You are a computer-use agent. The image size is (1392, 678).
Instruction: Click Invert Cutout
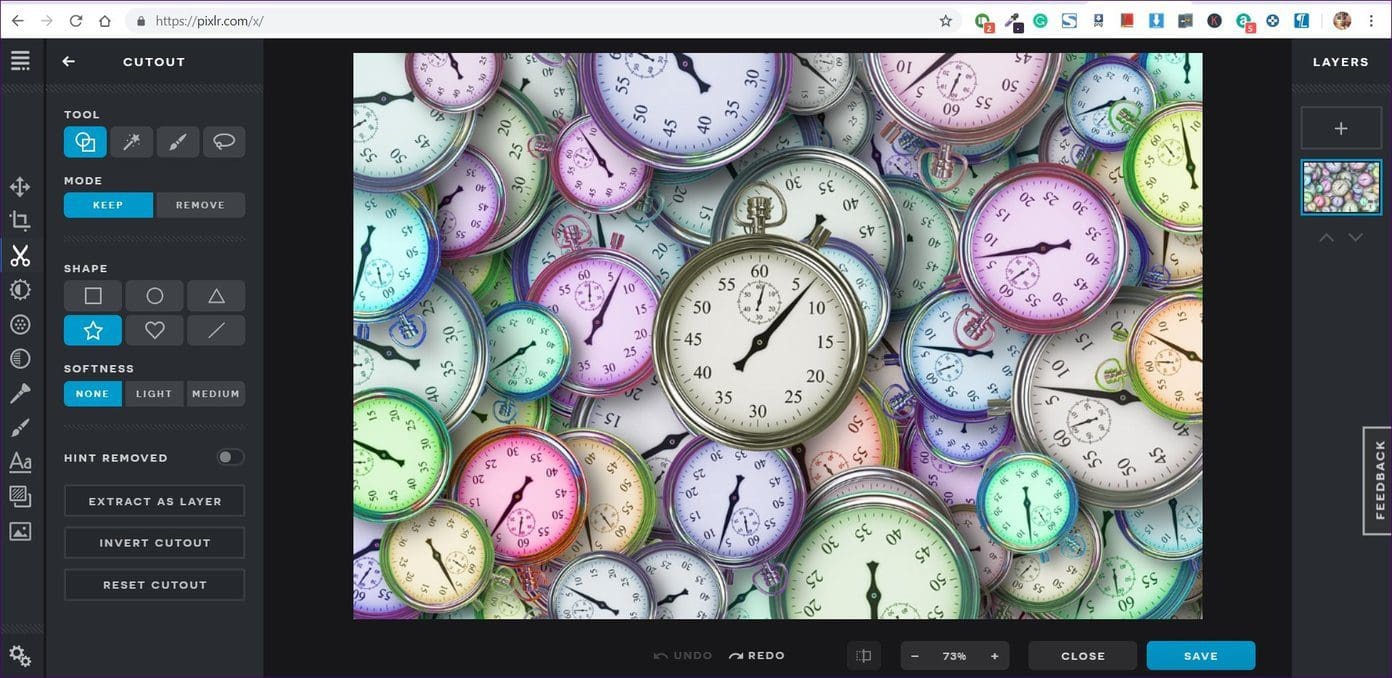coord(155,543)
